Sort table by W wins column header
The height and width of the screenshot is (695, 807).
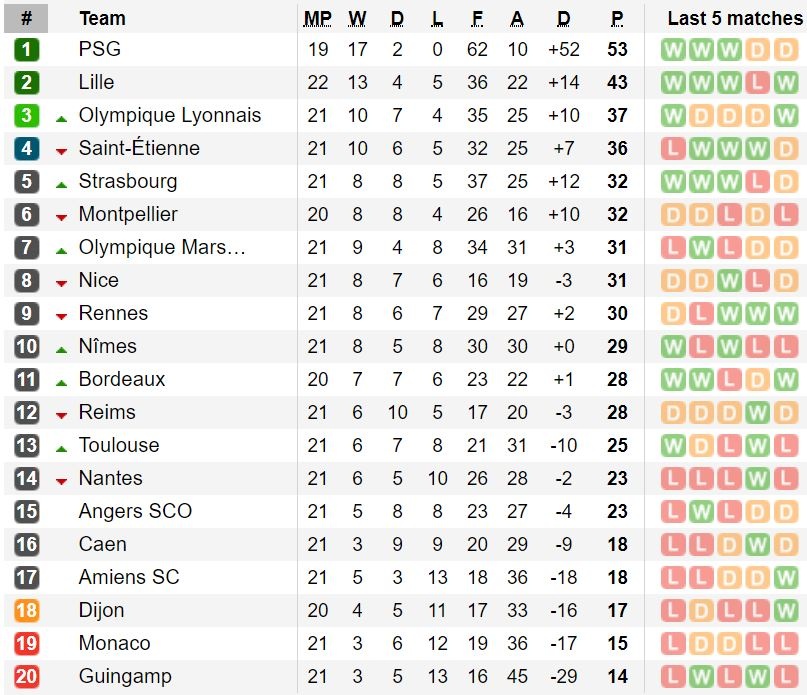click(357, 18)
